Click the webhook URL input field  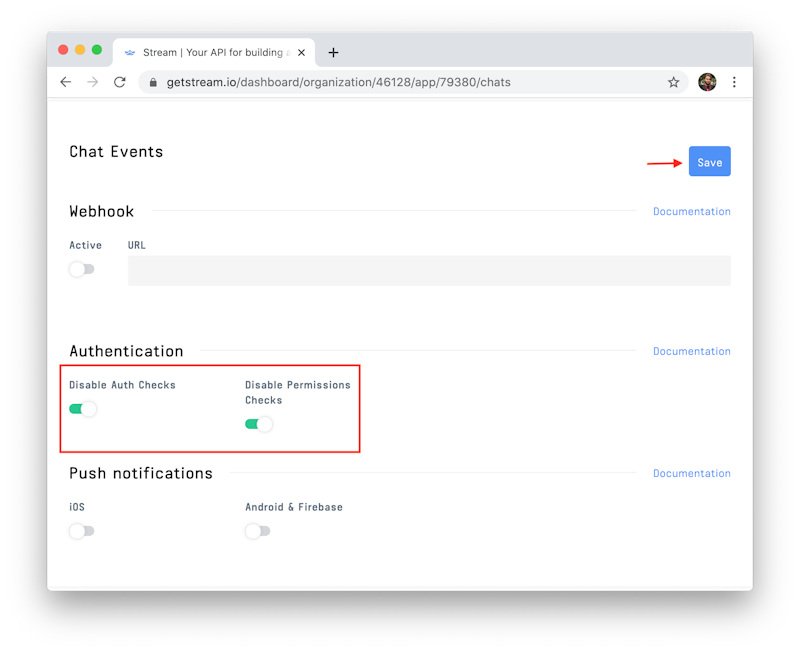pyautogui.click(x=428, y=270)
